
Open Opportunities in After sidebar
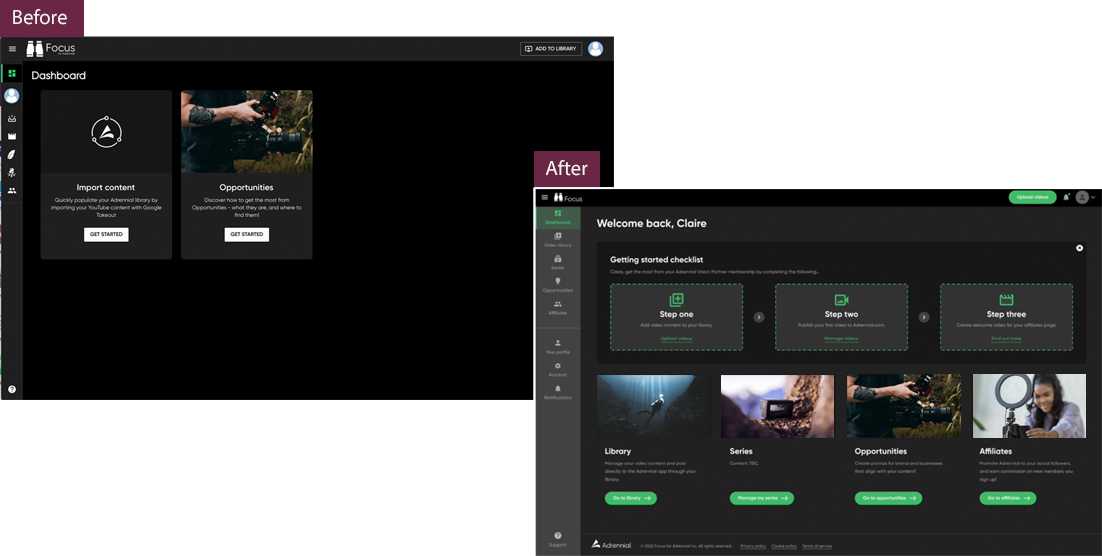558,285
